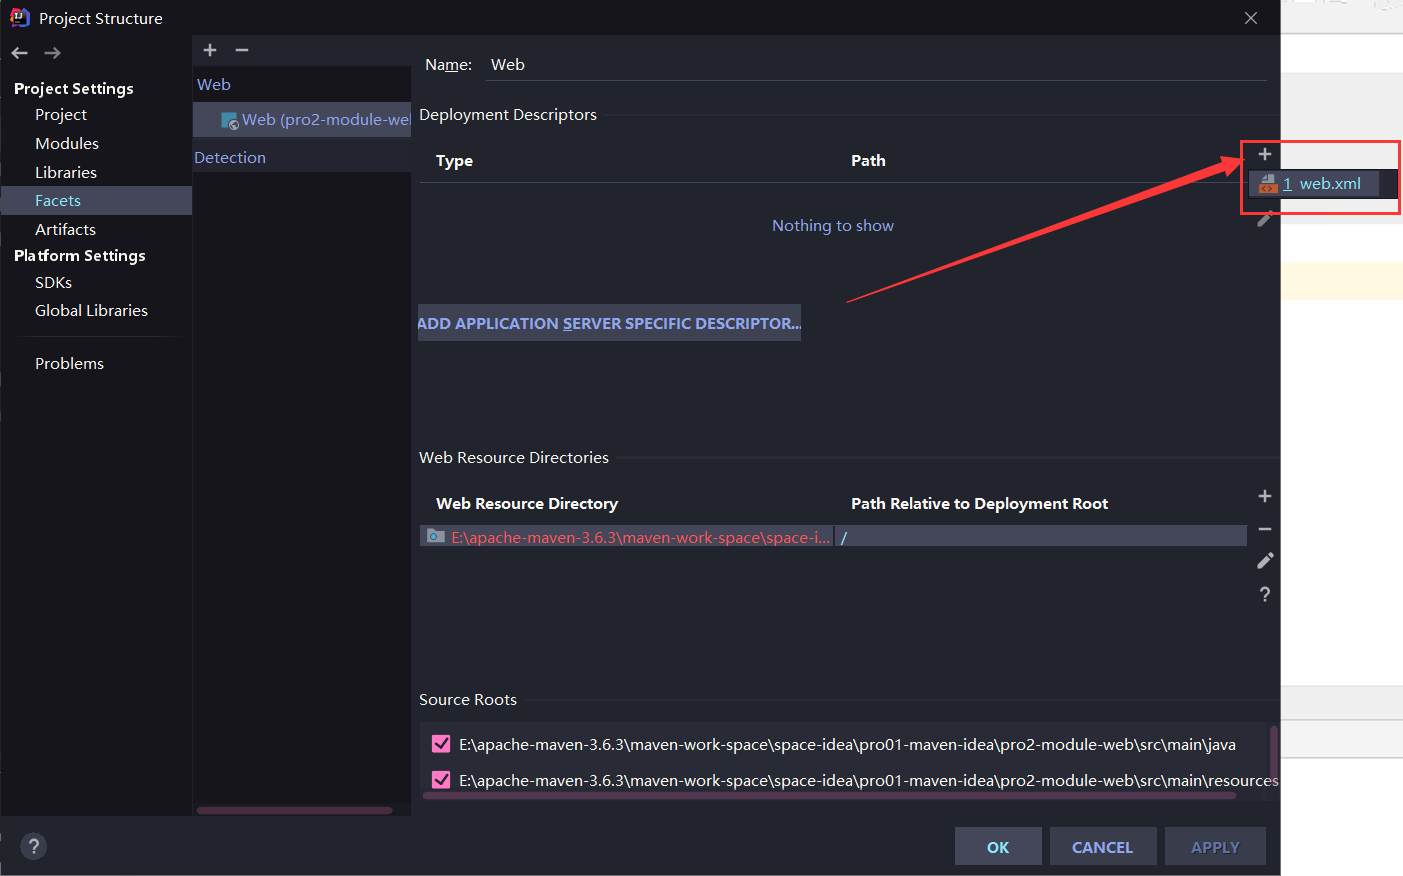Confirm with OK button

coord(998,847)
